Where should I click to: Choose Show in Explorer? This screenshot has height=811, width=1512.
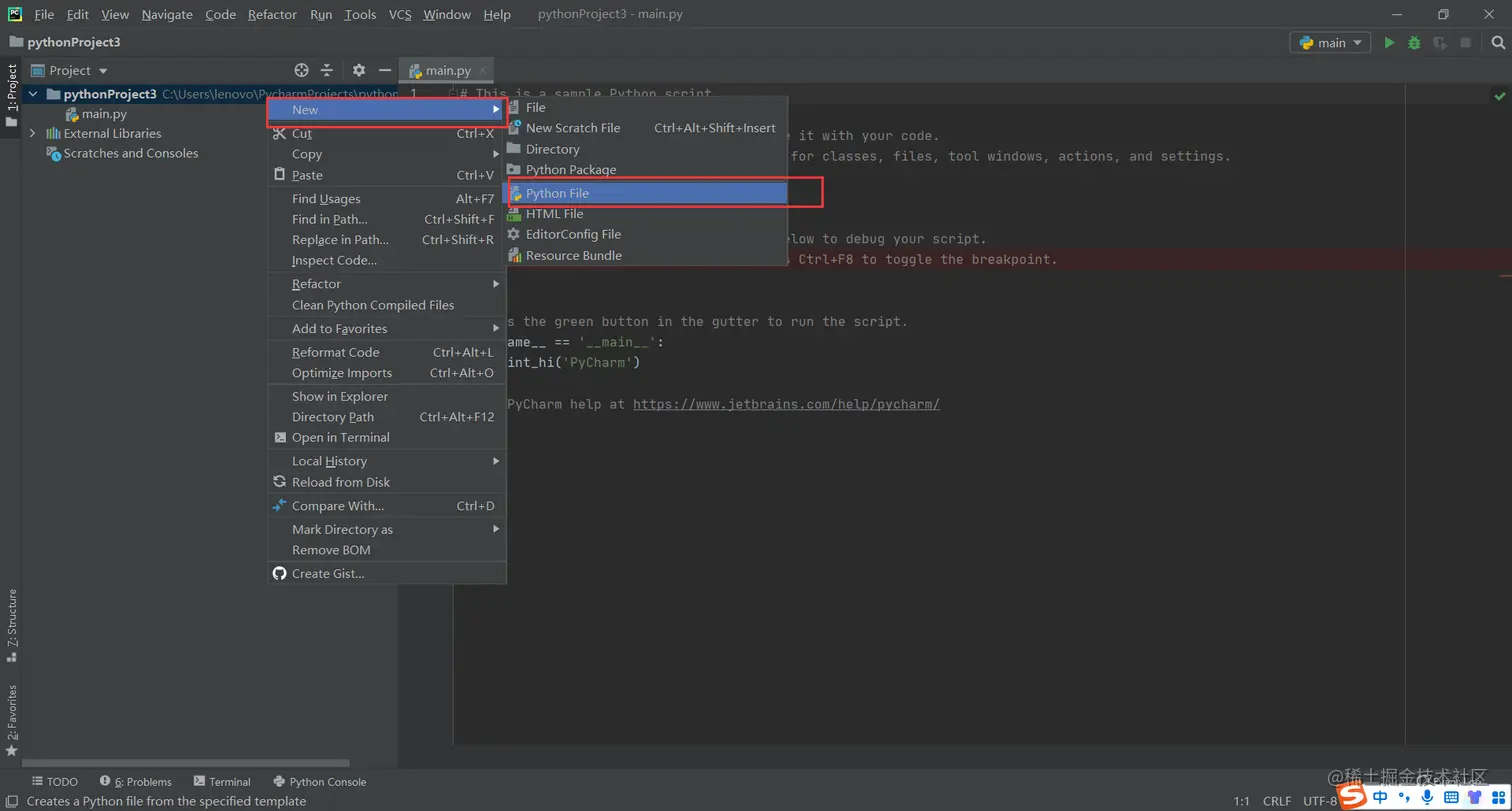tap(386, 396)
